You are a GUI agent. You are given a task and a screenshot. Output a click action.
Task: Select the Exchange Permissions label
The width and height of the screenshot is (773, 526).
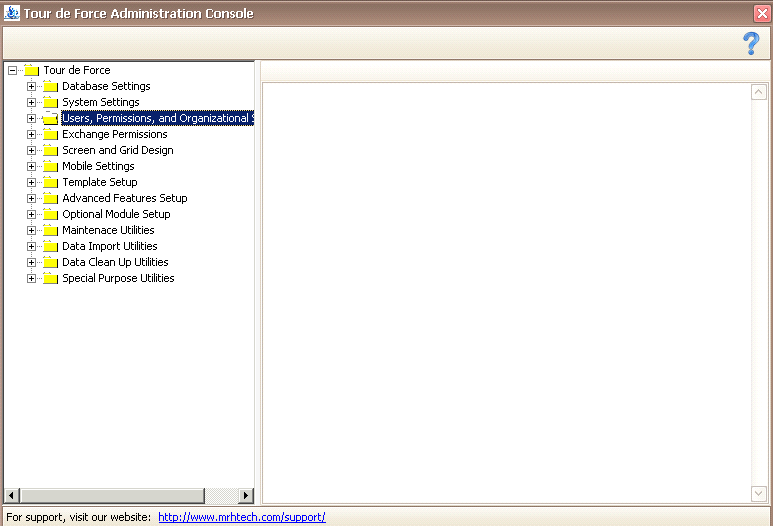point(114,134)
